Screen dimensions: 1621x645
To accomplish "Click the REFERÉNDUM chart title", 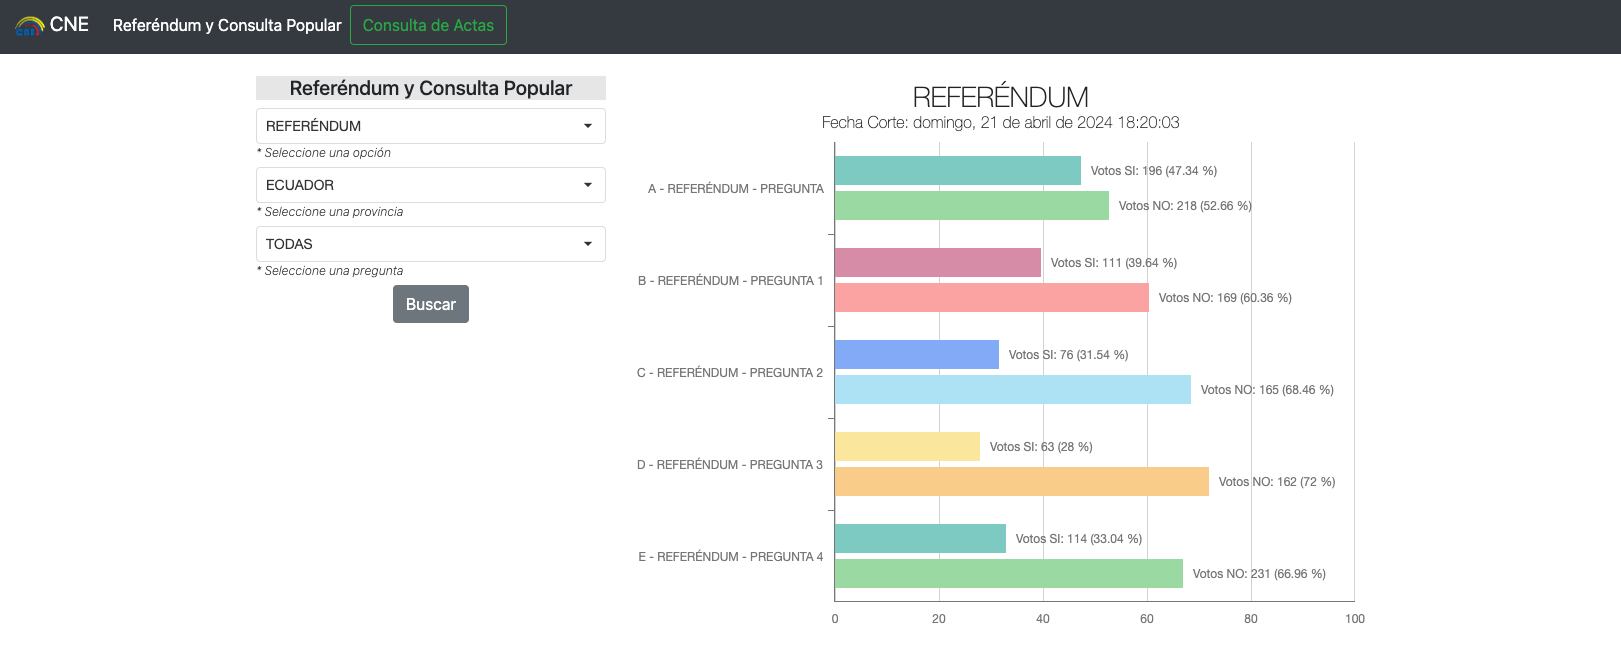I will pyautogui.click(x=1000, y=97).
